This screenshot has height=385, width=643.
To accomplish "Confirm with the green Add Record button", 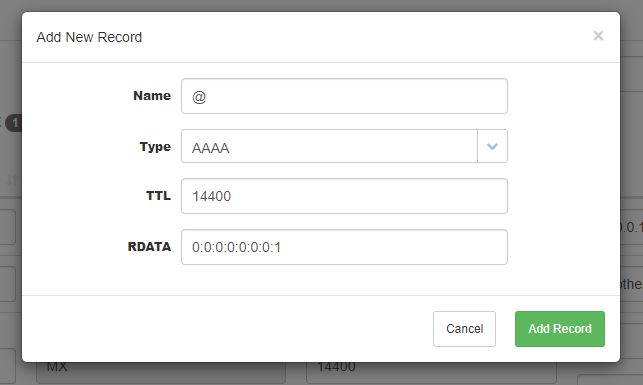I will (x=560, y=329).
